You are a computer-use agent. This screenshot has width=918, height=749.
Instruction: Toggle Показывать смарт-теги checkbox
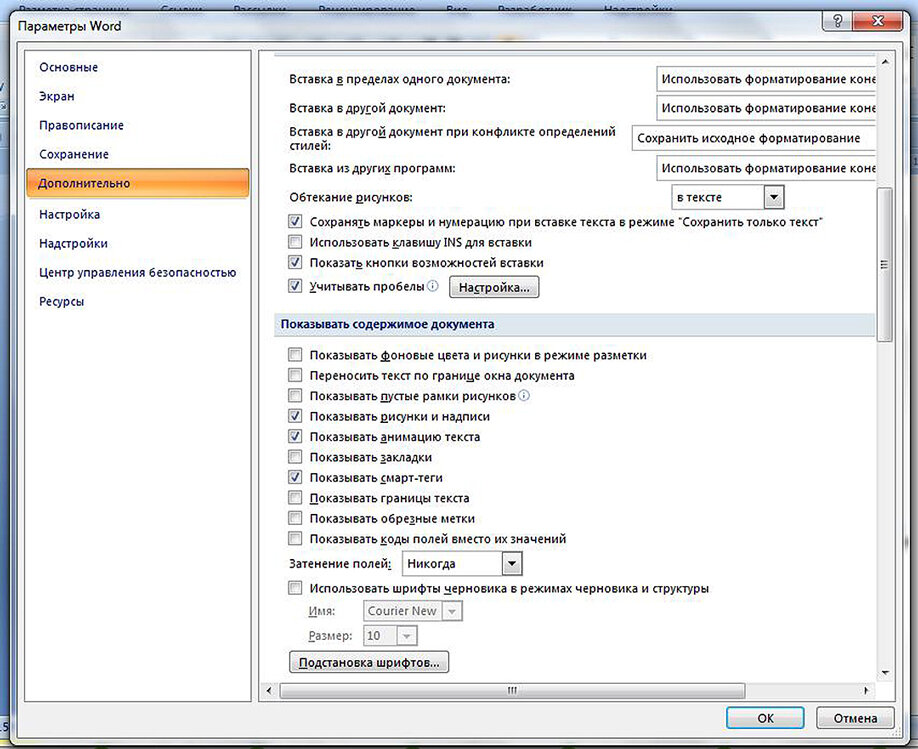tap(295, 478)
